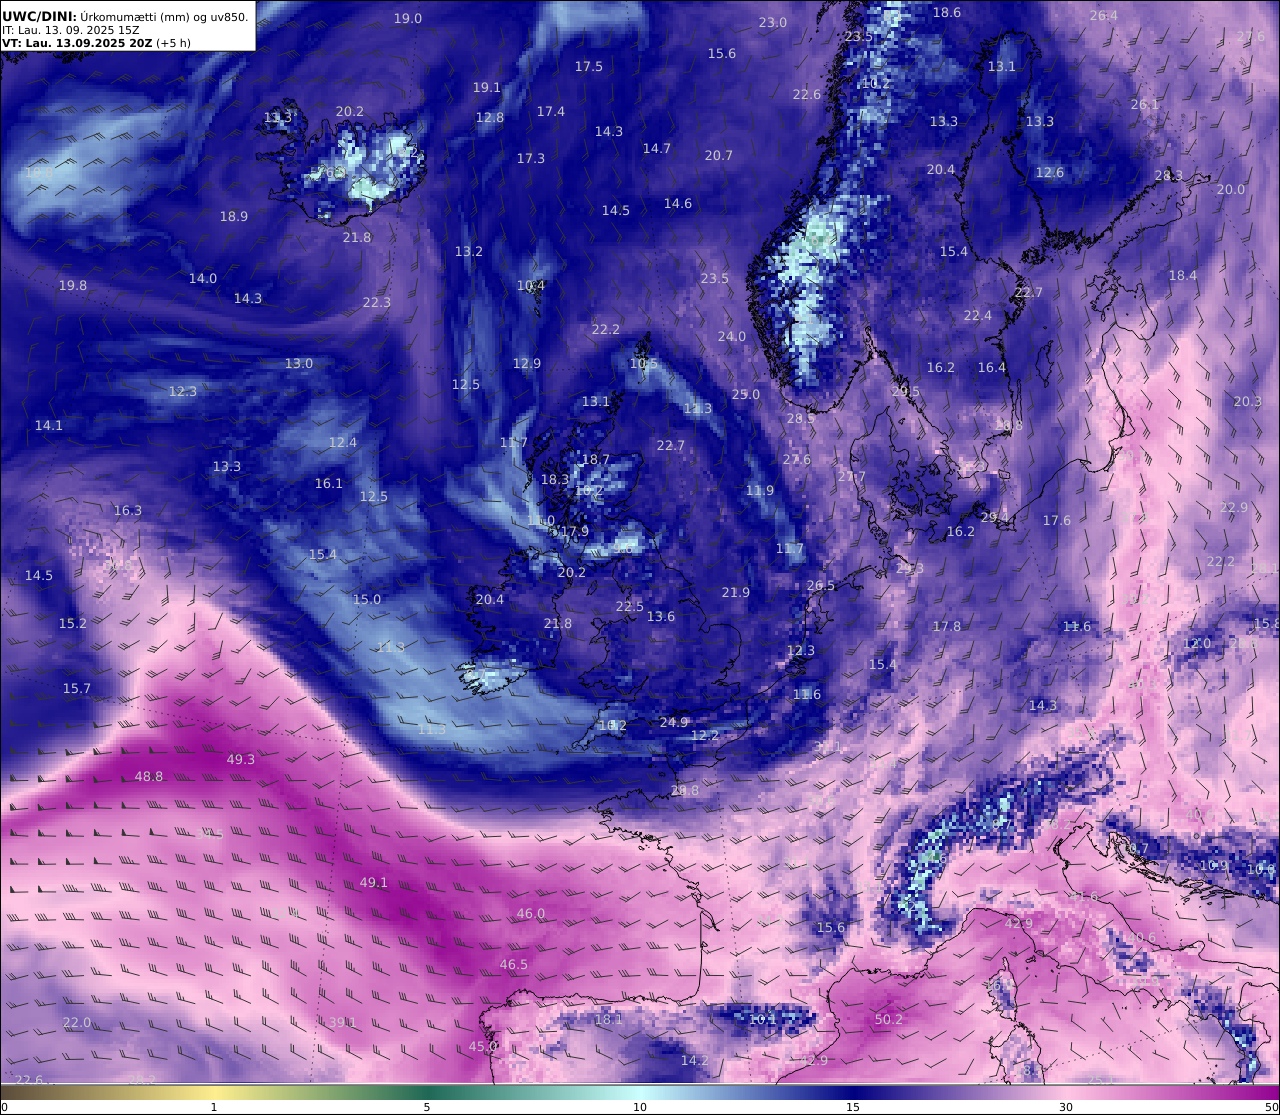The height and width of the screenshot is (1115, 1280).
Task: Click the 17.8 value label
Action: [x=946, y=627]
